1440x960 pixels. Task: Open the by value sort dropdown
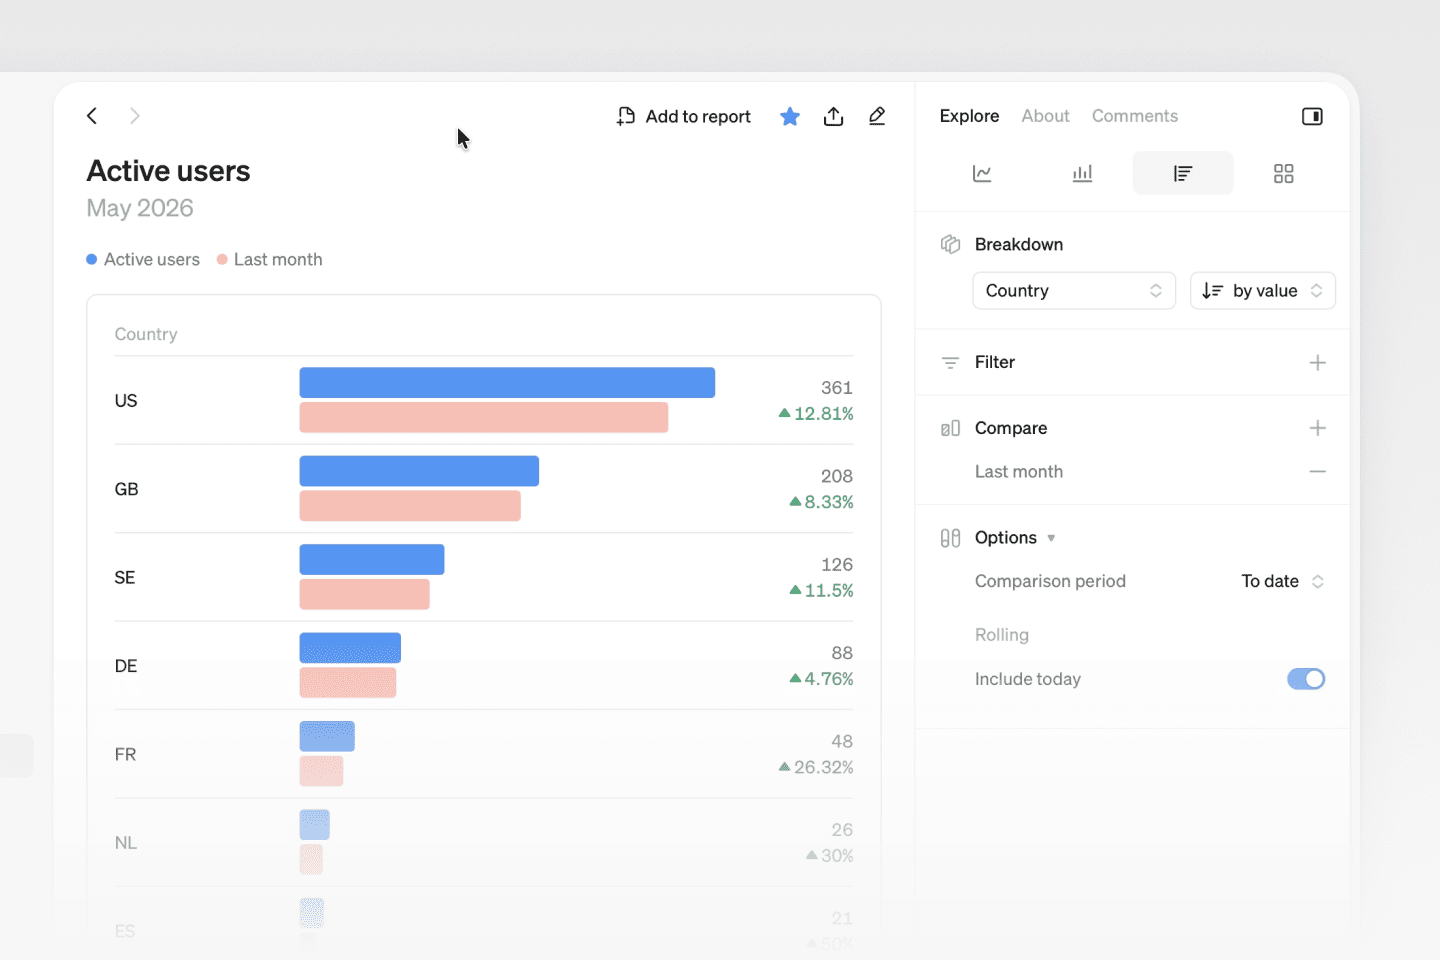click(x=1263, y=291)
